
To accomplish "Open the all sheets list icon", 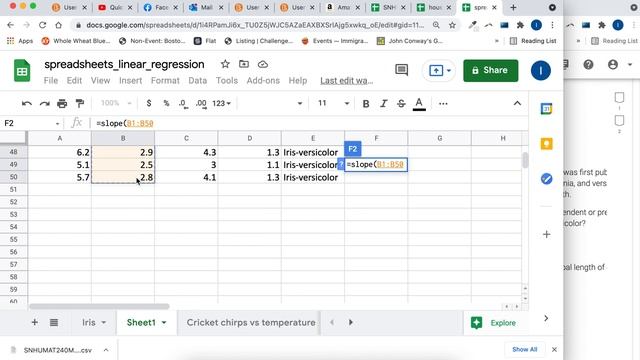I will [x=54, y=322].
